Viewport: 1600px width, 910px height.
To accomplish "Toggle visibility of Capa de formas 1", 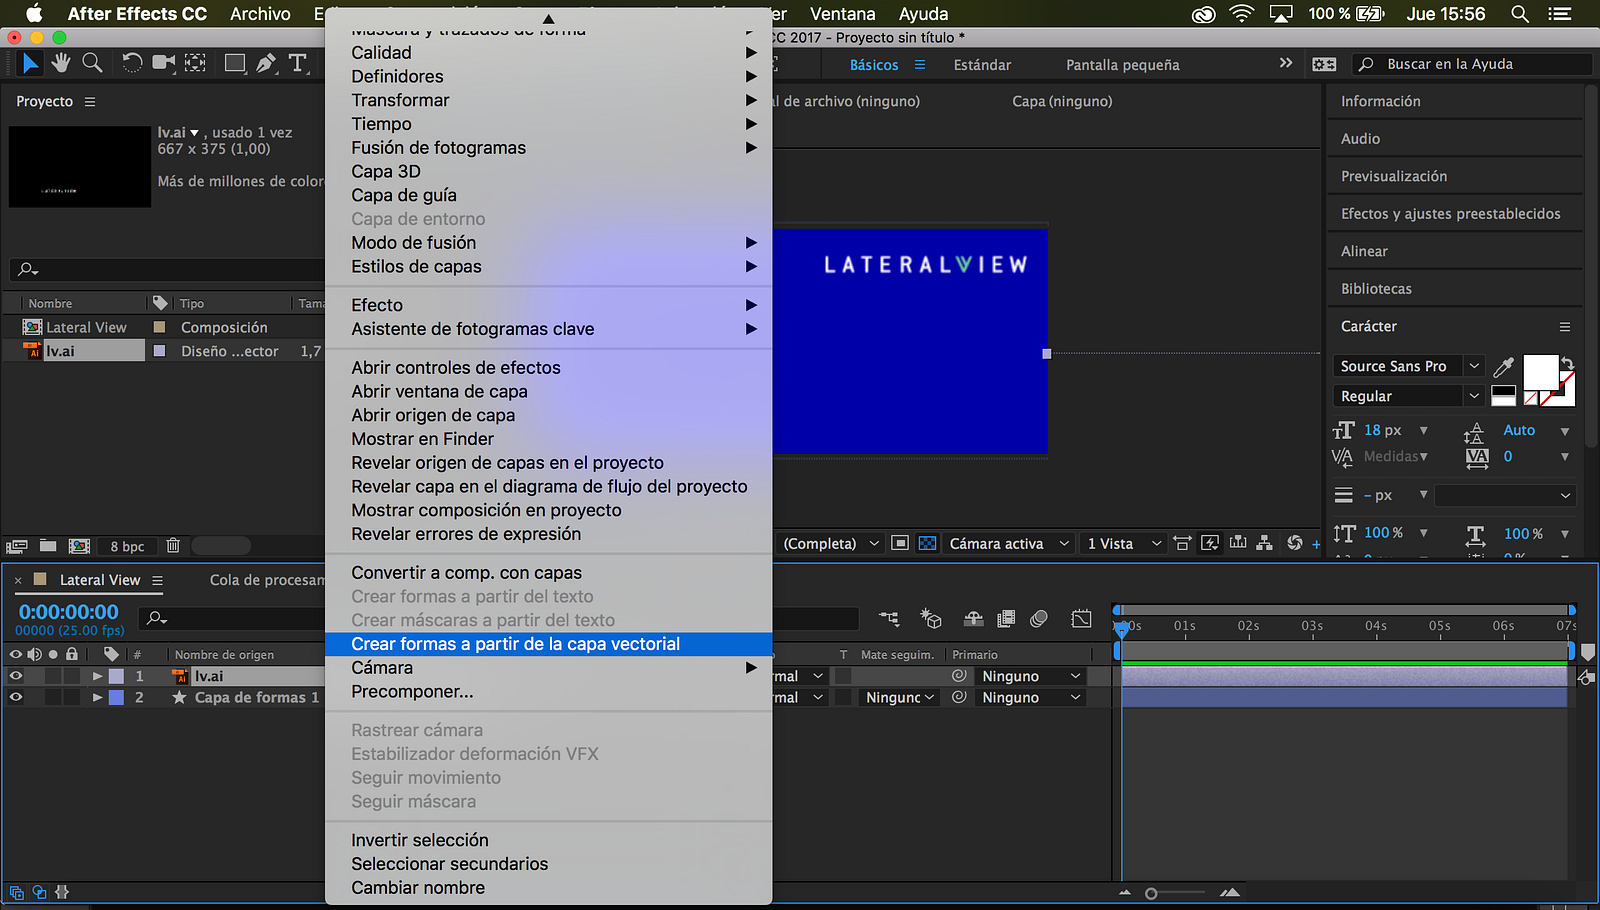I will pos(16,698).
